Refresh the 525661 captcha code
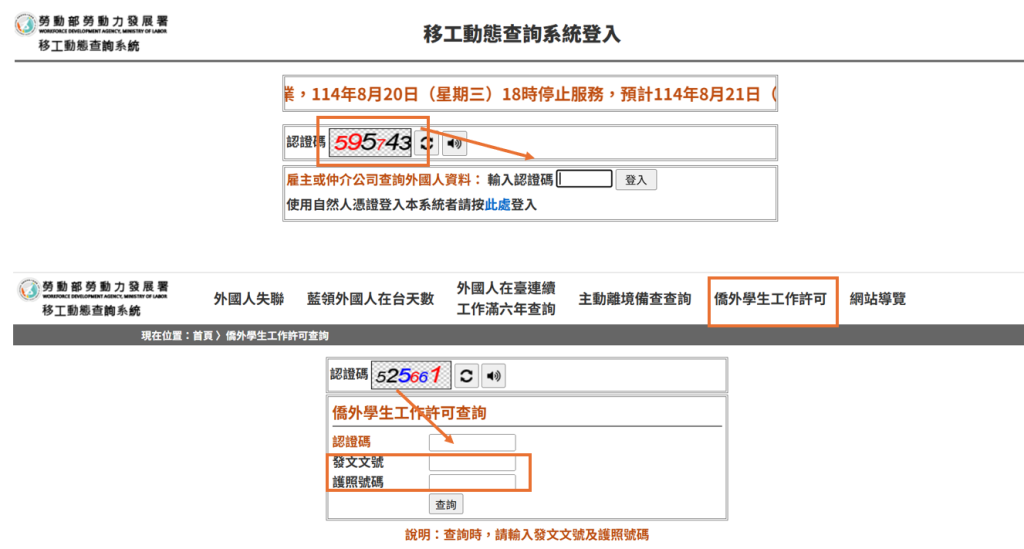The width and height of the screenshot is (1024, 549). (466, 376)
